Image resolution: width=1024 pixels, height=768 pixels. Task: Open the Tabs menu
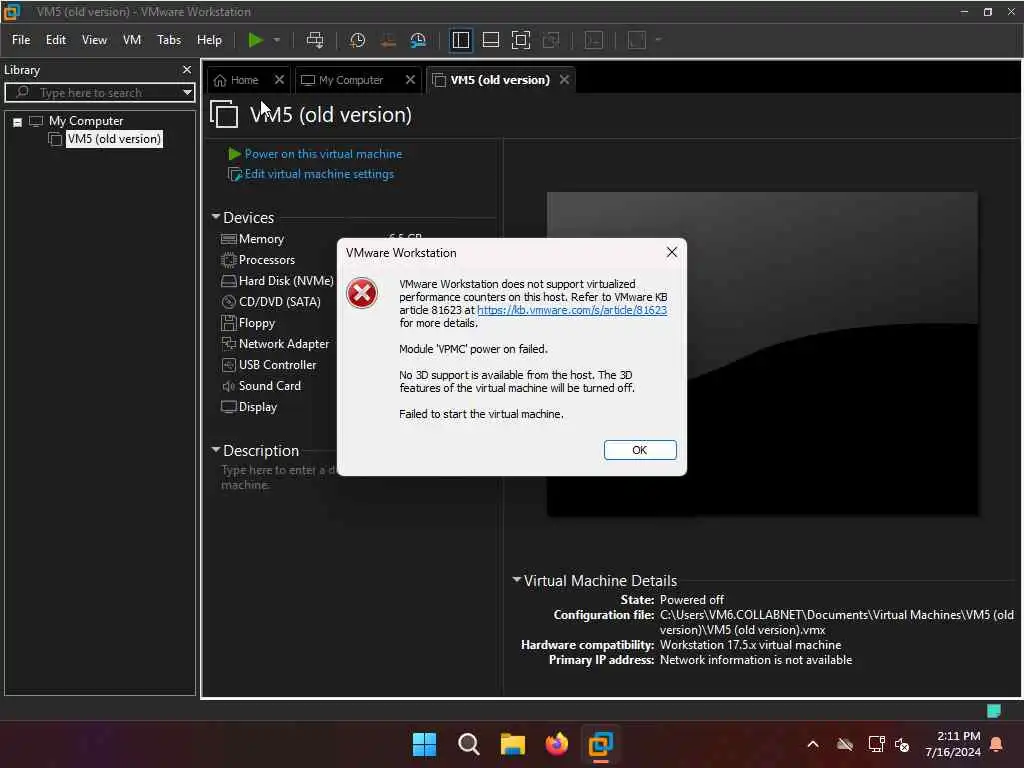coord(169,40)
